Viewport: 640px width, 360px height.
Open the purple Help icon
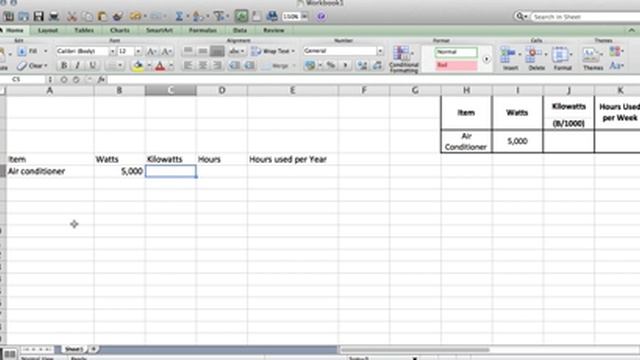coord(321,16)
